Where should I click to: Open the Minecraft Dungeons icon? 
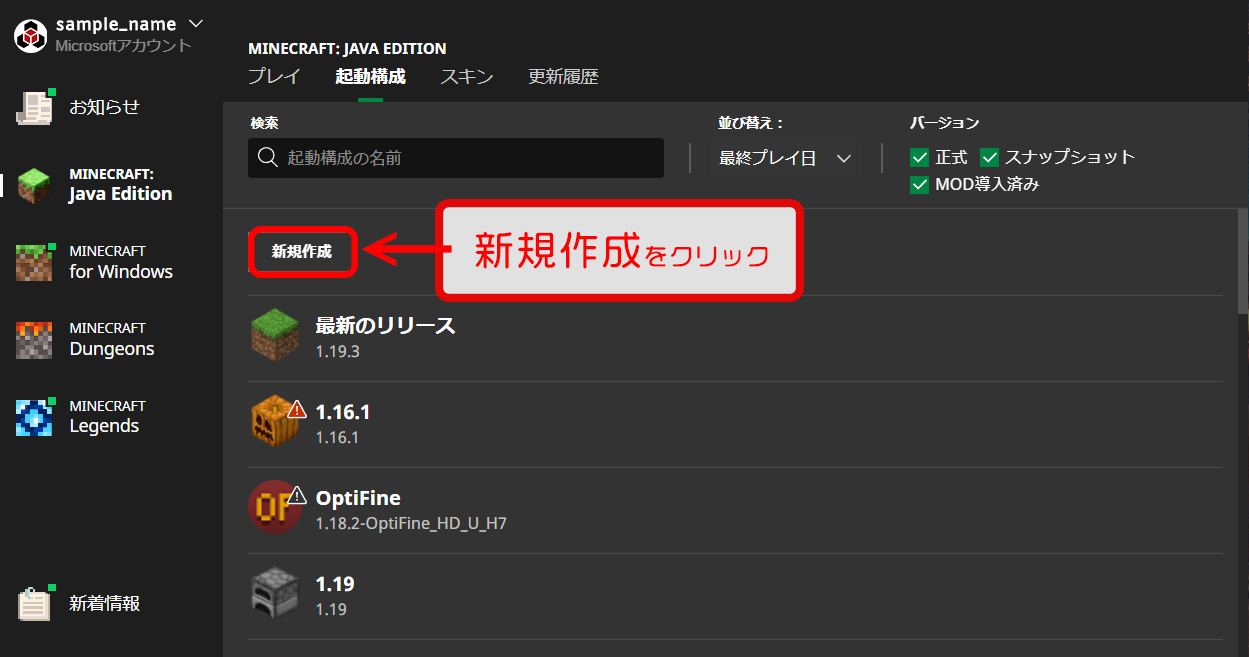pos(34,339)
